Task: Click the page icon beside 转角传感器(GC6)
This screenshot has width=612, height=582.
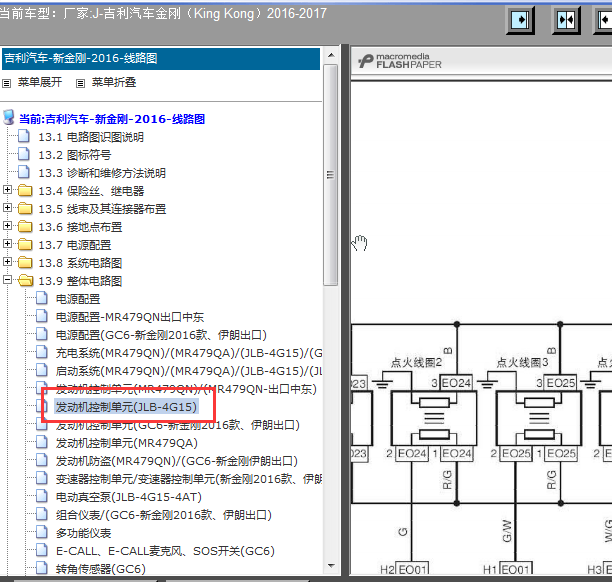Action: pos(42,568)
